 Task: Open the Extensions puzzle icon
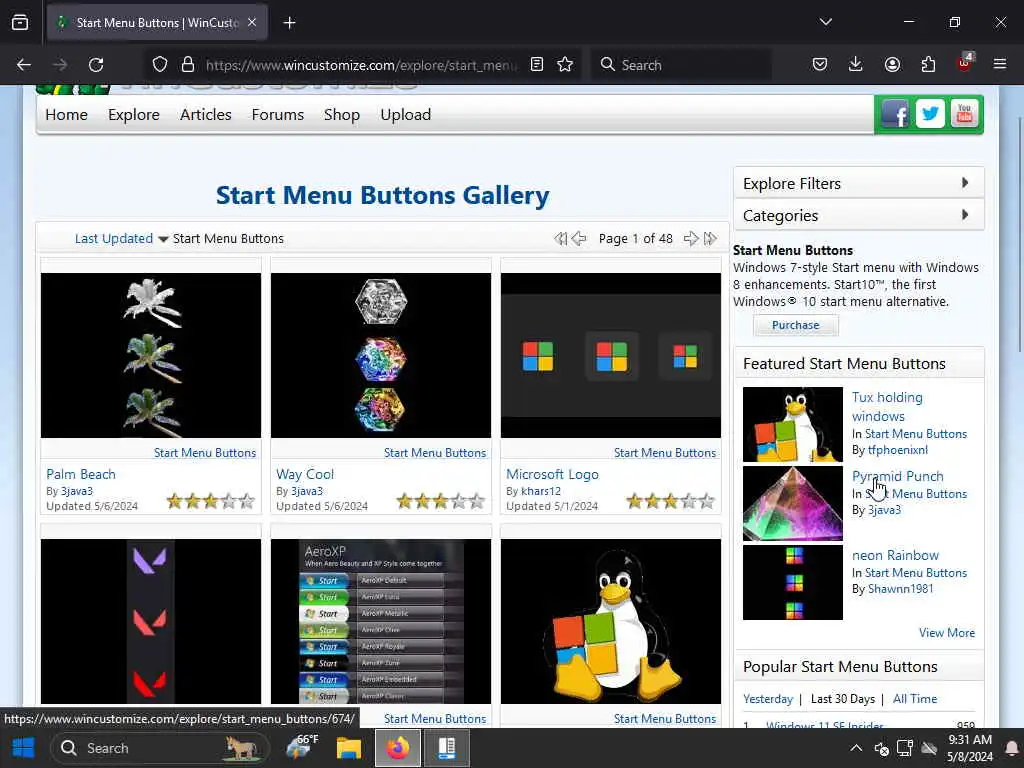pos(928,65)
